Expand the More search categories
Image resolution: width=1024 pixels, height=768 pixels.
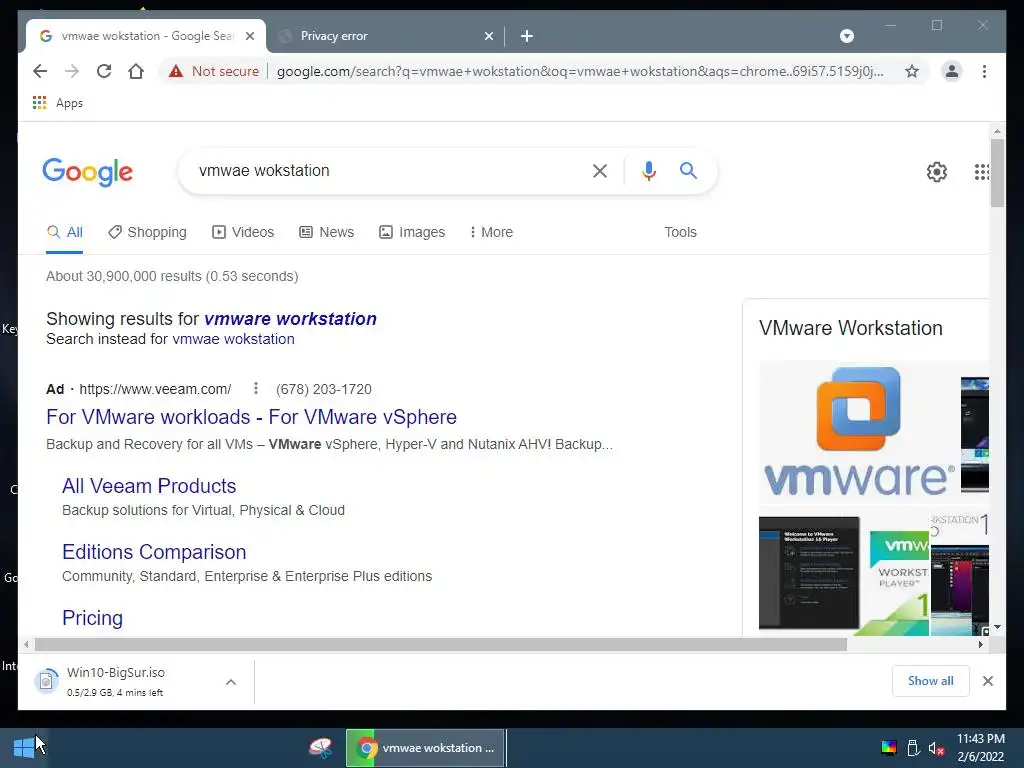(x=491, y=232)
